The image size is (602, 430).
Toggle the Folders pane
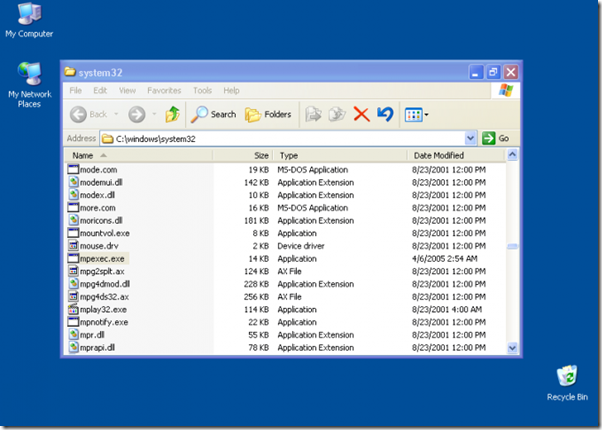tap(268, 114)
